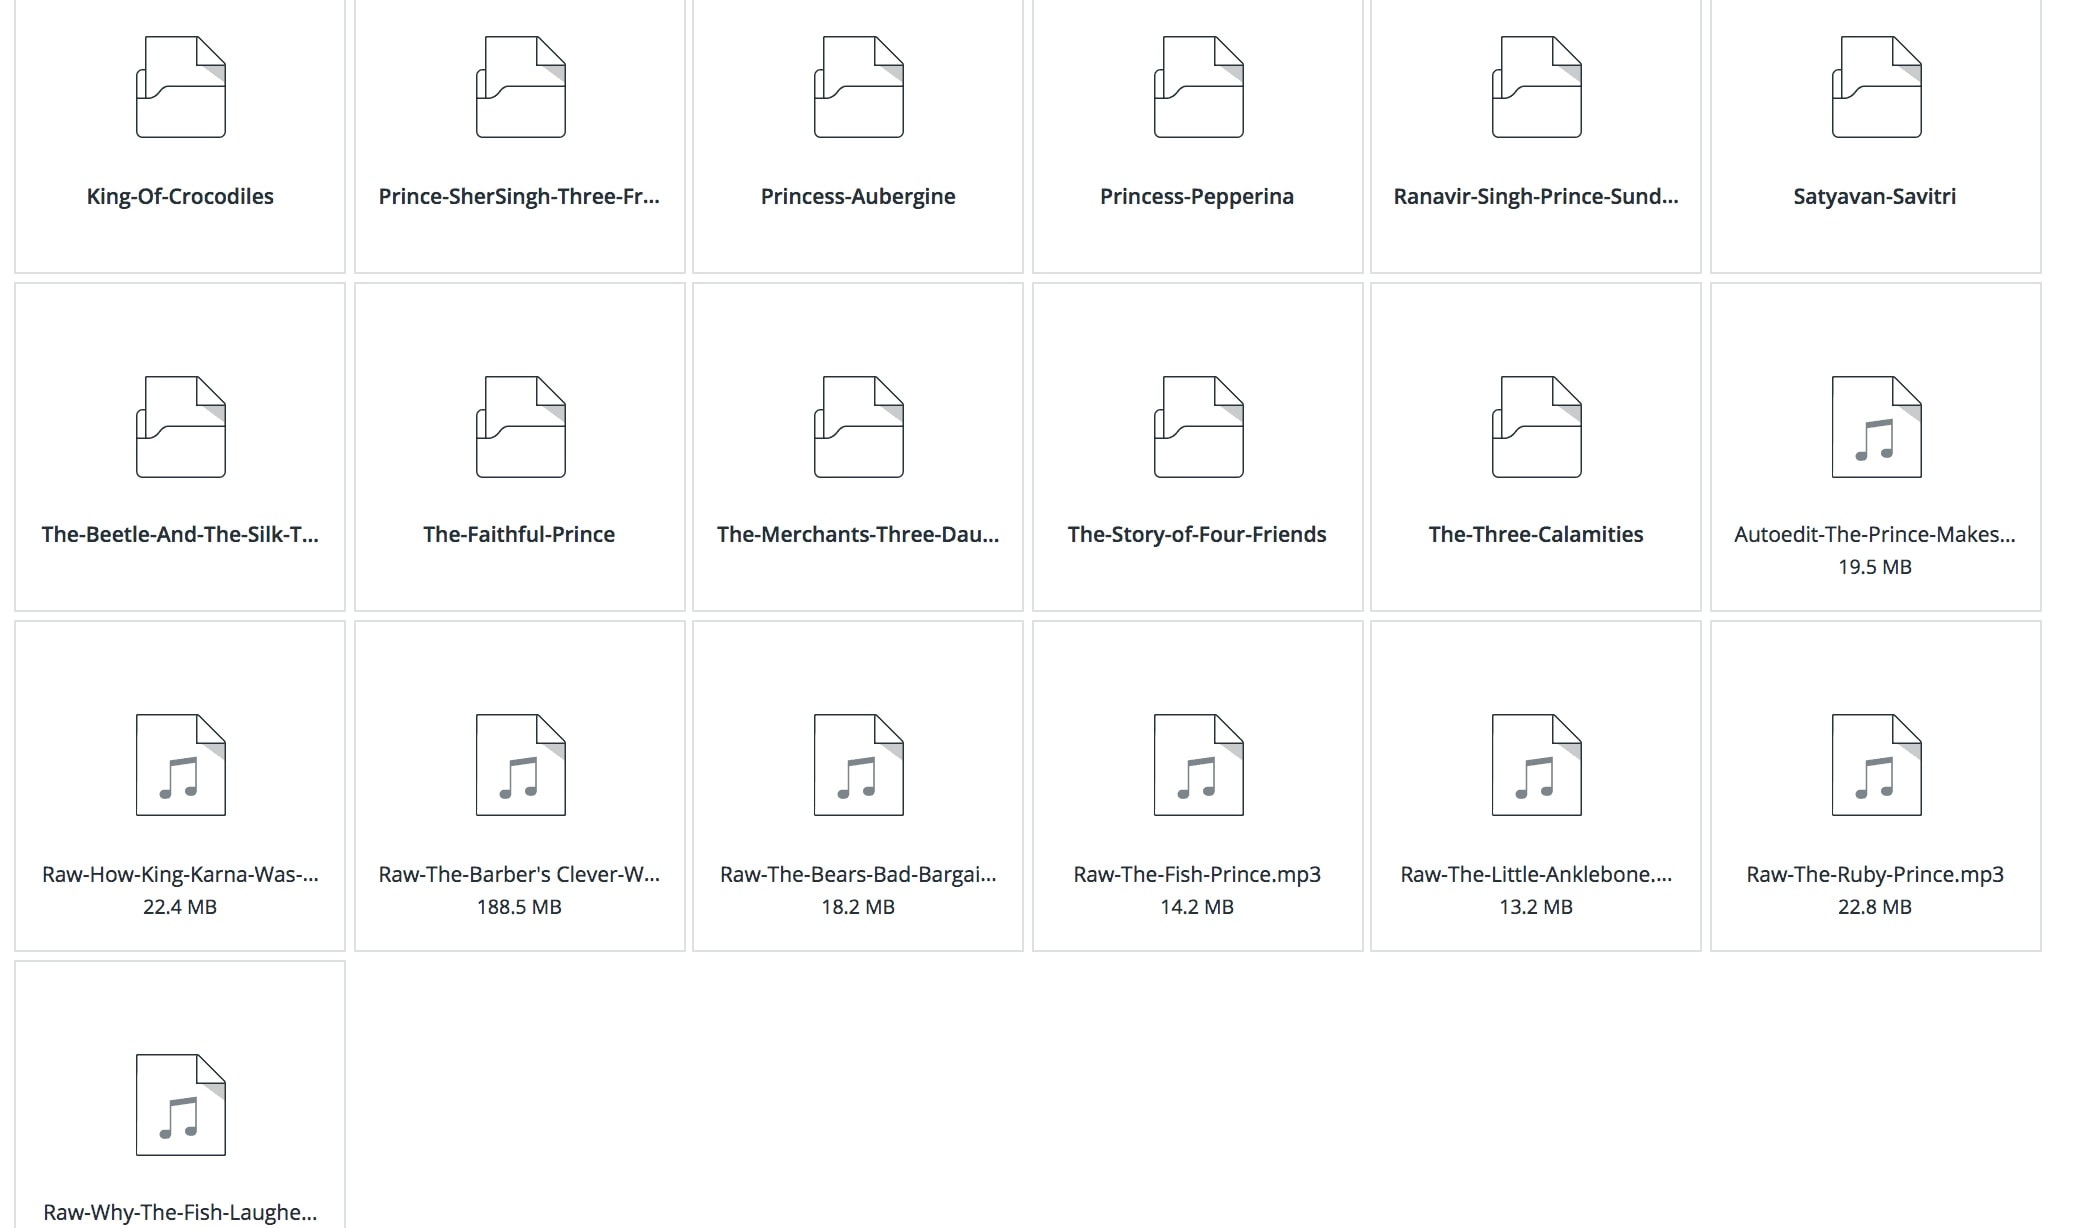This screenshot has height=1228, width=2074.
Task: Select the Raw-The-Barber's Clever-W audio icon
Action: click(520, 765)
